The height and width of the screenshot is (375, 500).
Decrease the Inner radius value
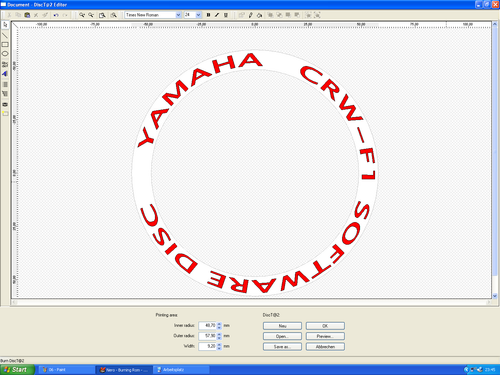[219, 328]
